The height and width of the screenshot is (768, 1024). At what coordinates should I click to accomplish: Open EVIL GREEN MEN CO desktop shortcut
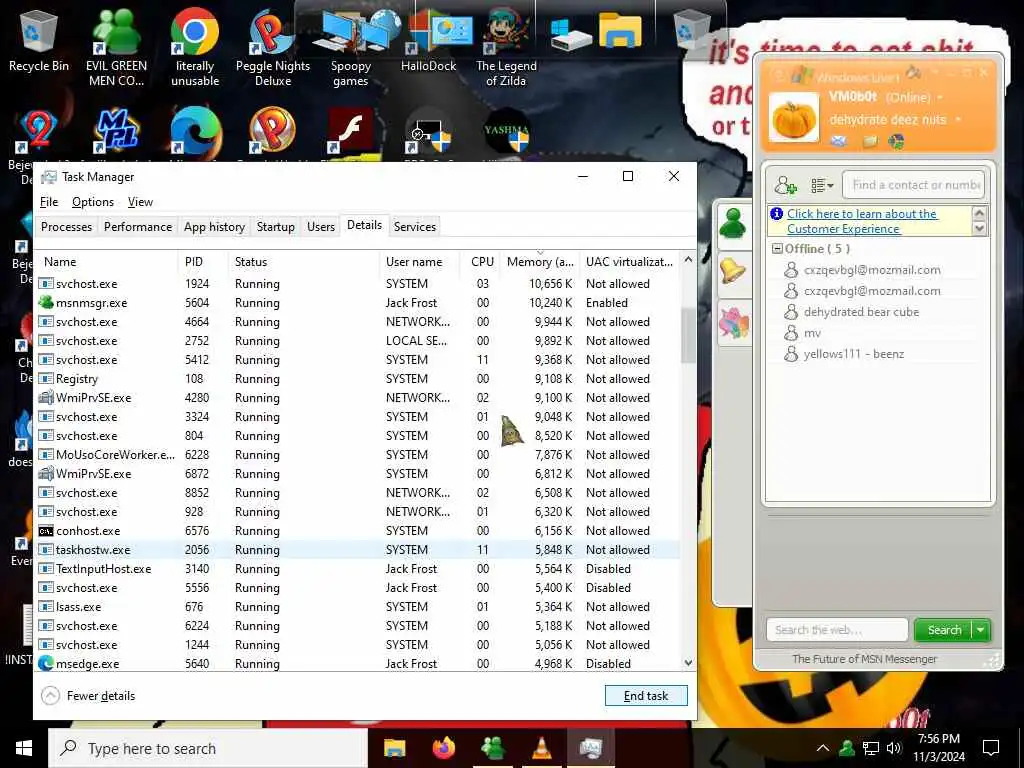116,47
